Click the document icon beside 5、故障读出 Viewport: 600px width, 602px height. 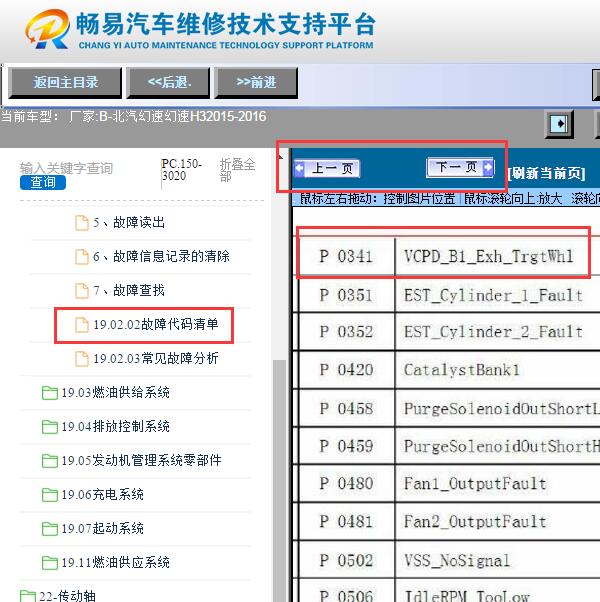tap(82, 223)
